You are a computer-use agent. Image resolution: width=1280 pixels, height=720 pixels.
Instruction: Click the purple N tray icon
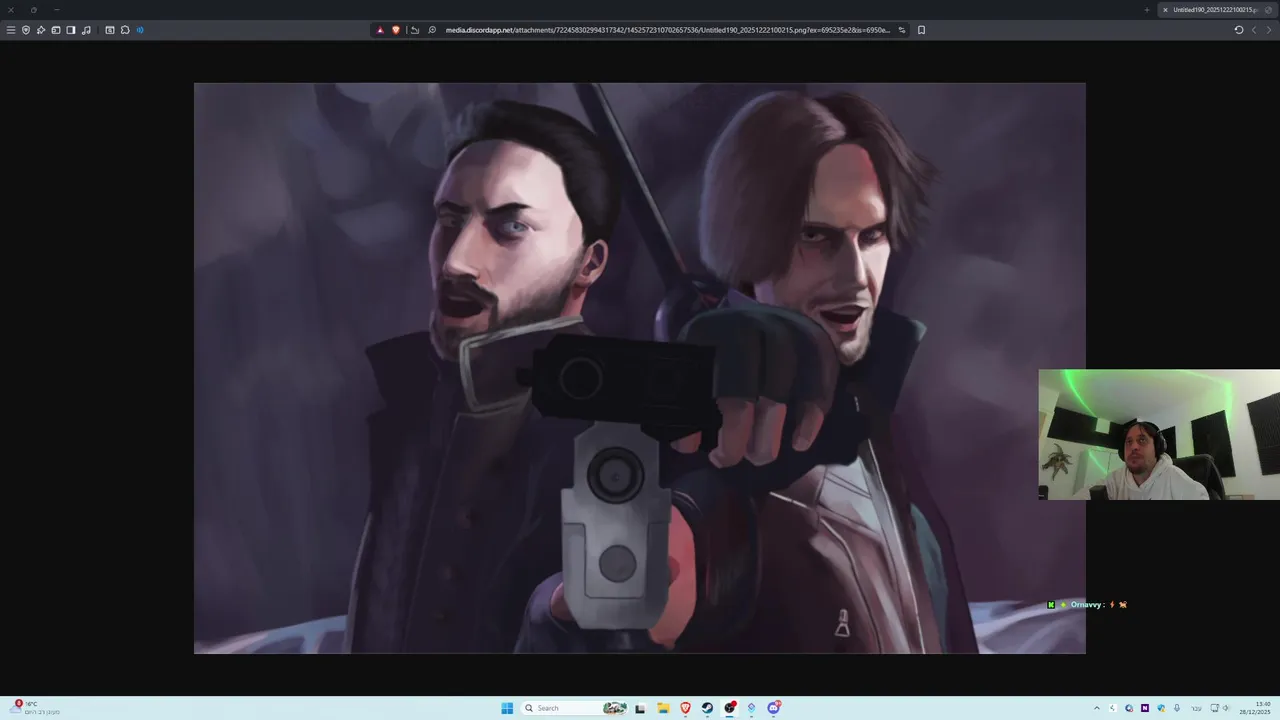click(x=1145, y=708)
